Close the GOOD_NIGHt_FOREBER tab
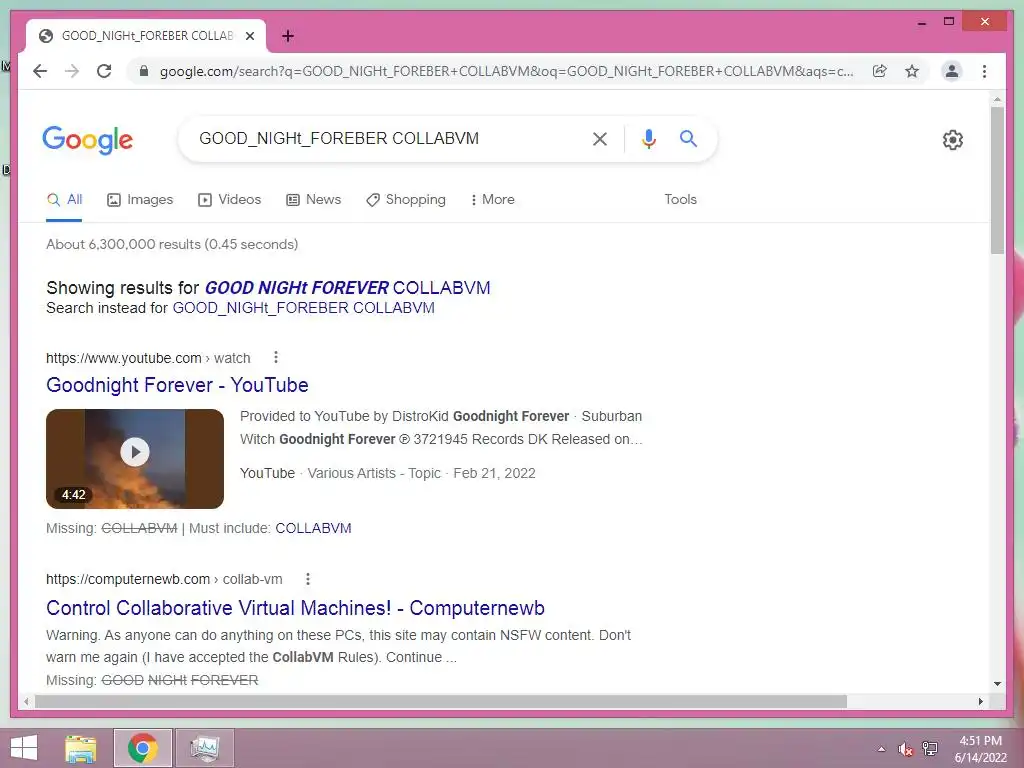This screenshot has width=1024, height=768. 249,36
